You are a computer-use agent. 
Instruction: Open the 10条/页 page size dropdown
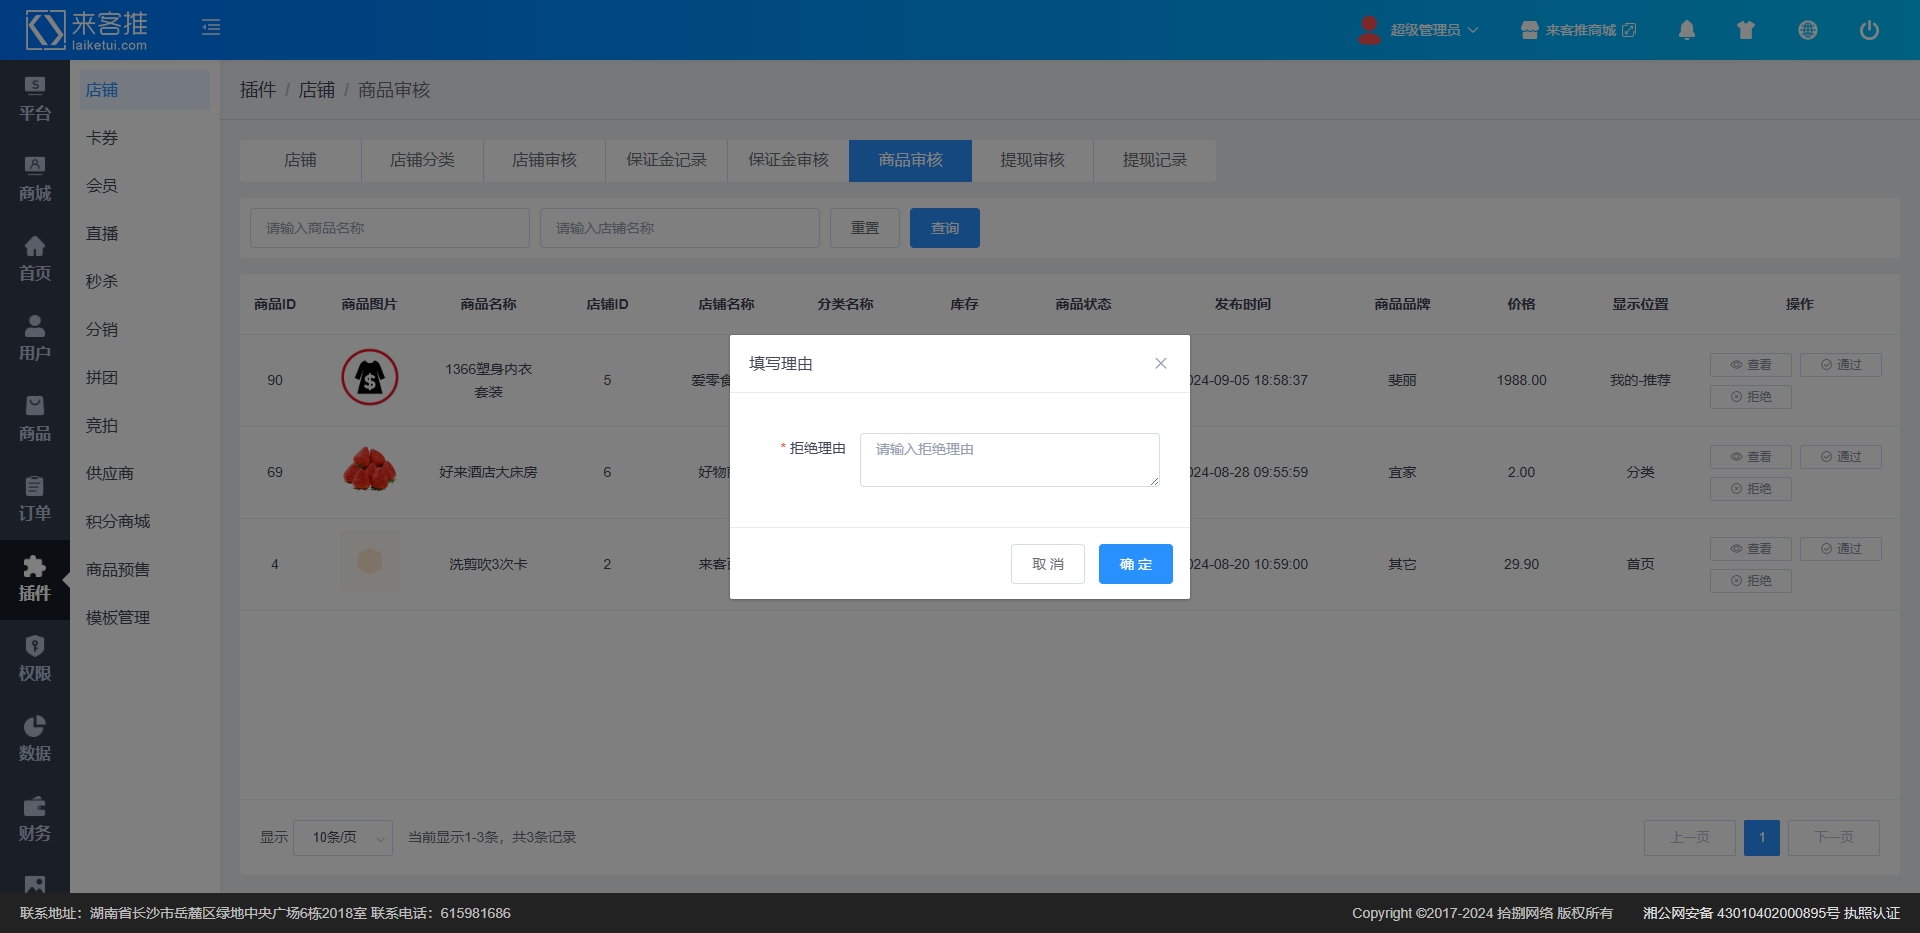tap(343, 838)
